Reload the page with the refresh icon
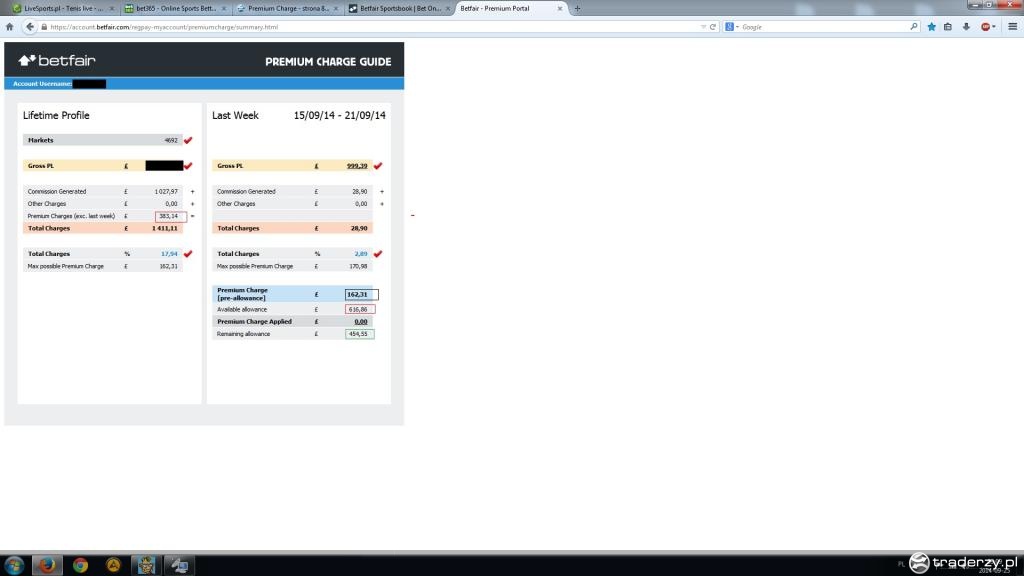 tap(712, 27)
